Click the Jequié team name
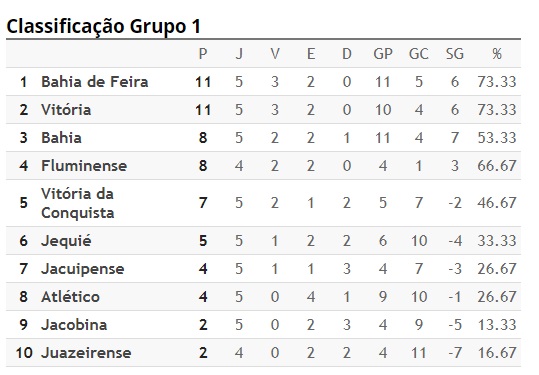 [x=66, y=241]
